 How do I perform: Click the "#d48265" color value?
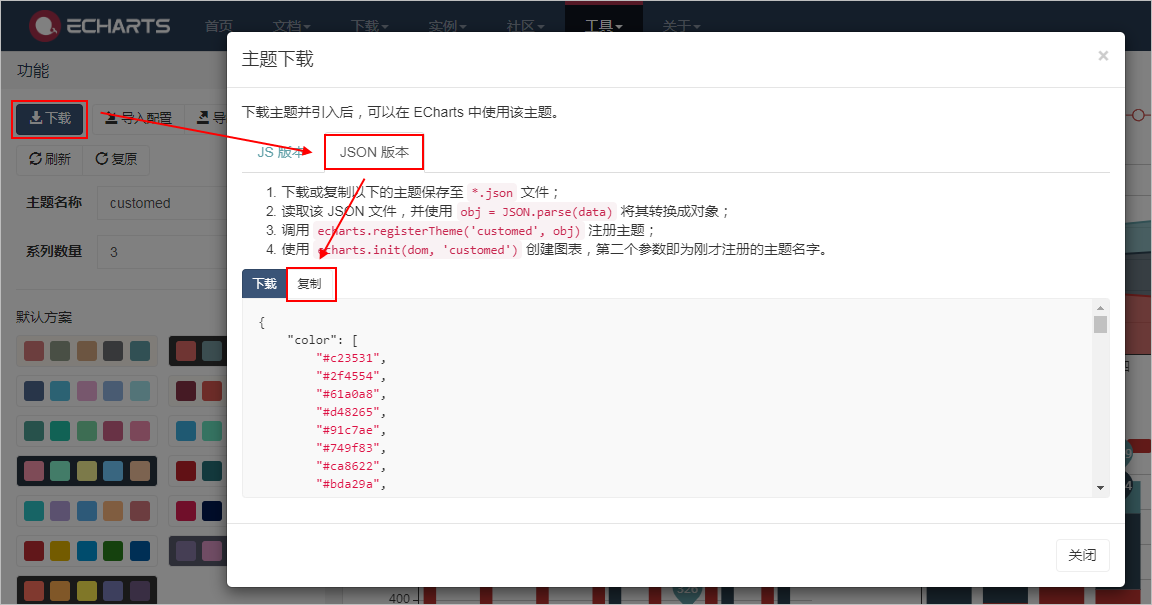[x=348, y=412]
